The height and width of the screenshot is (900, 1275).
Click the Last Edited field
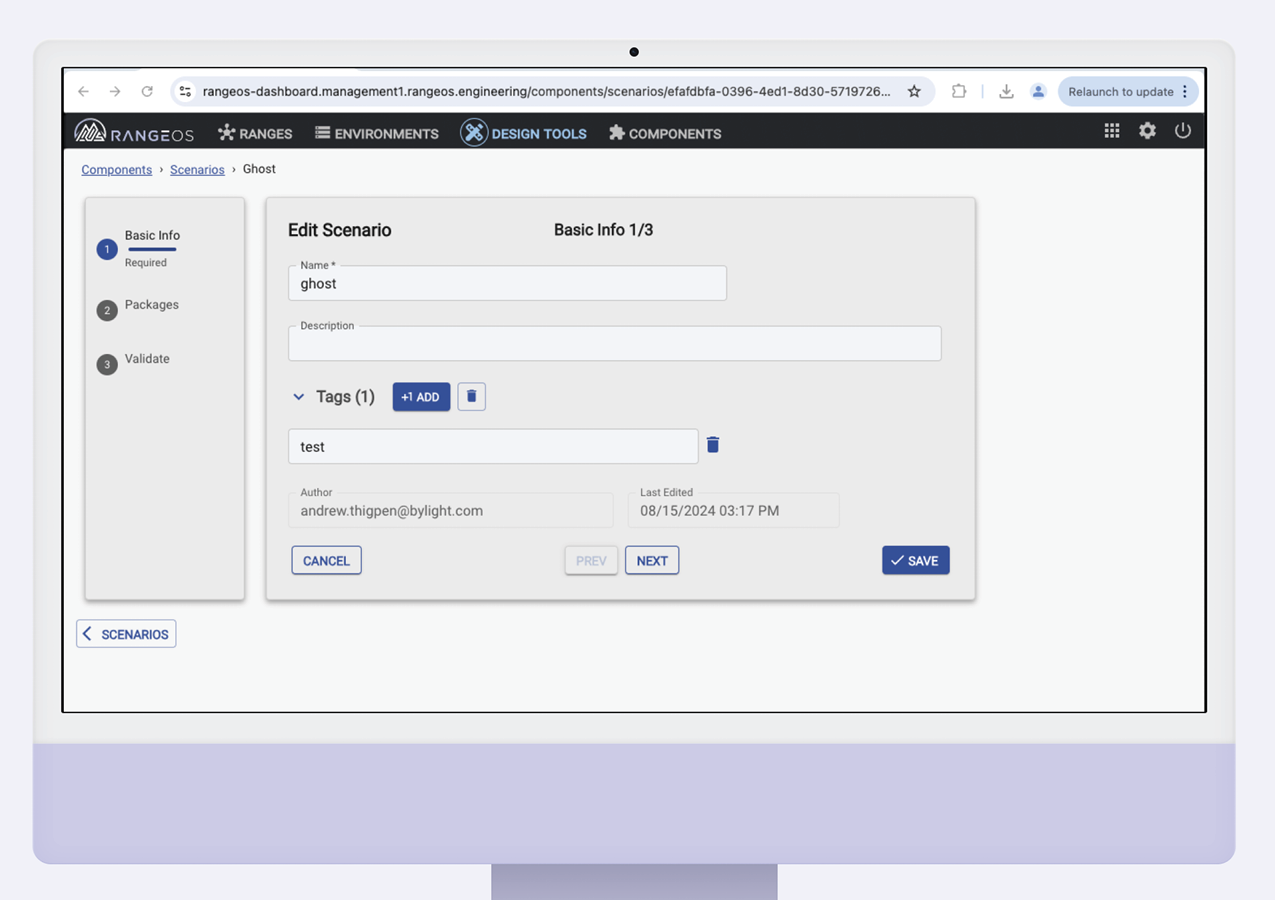click(x=733, y=510)
